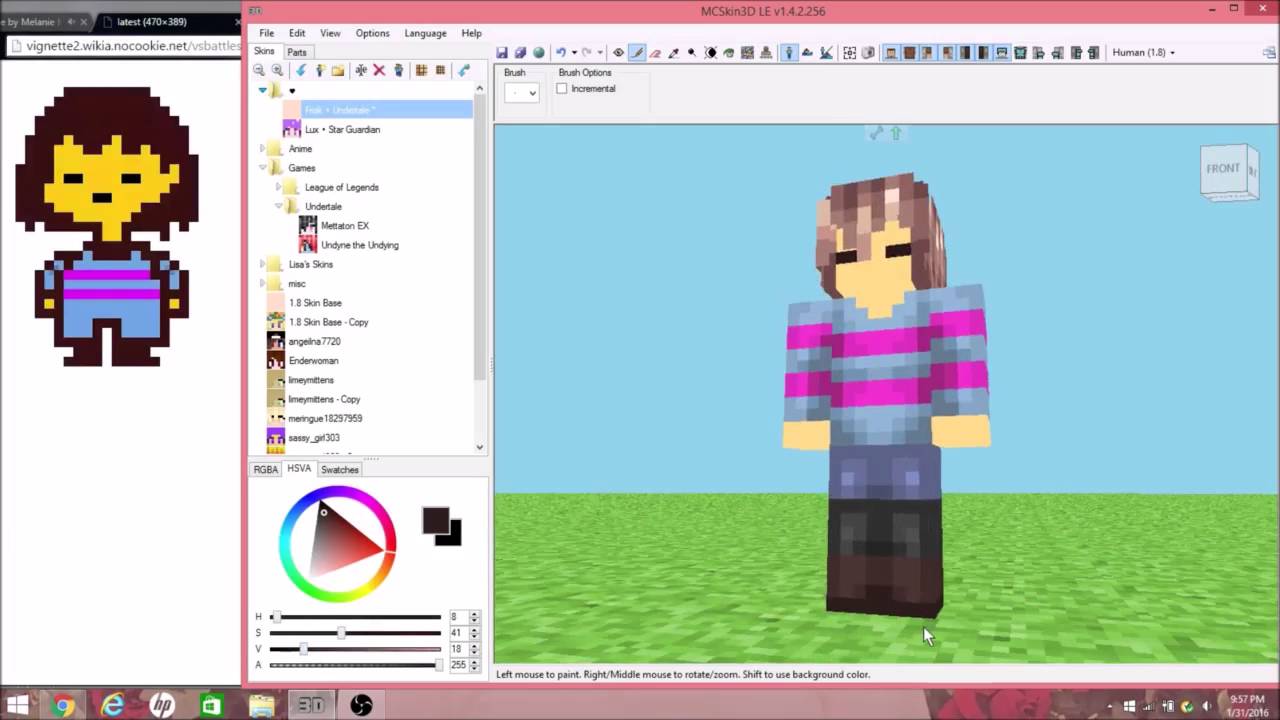Collapse the heart folder in skin tree
Viewport: 1280px width, 720px height.
[x=263, y=90]
